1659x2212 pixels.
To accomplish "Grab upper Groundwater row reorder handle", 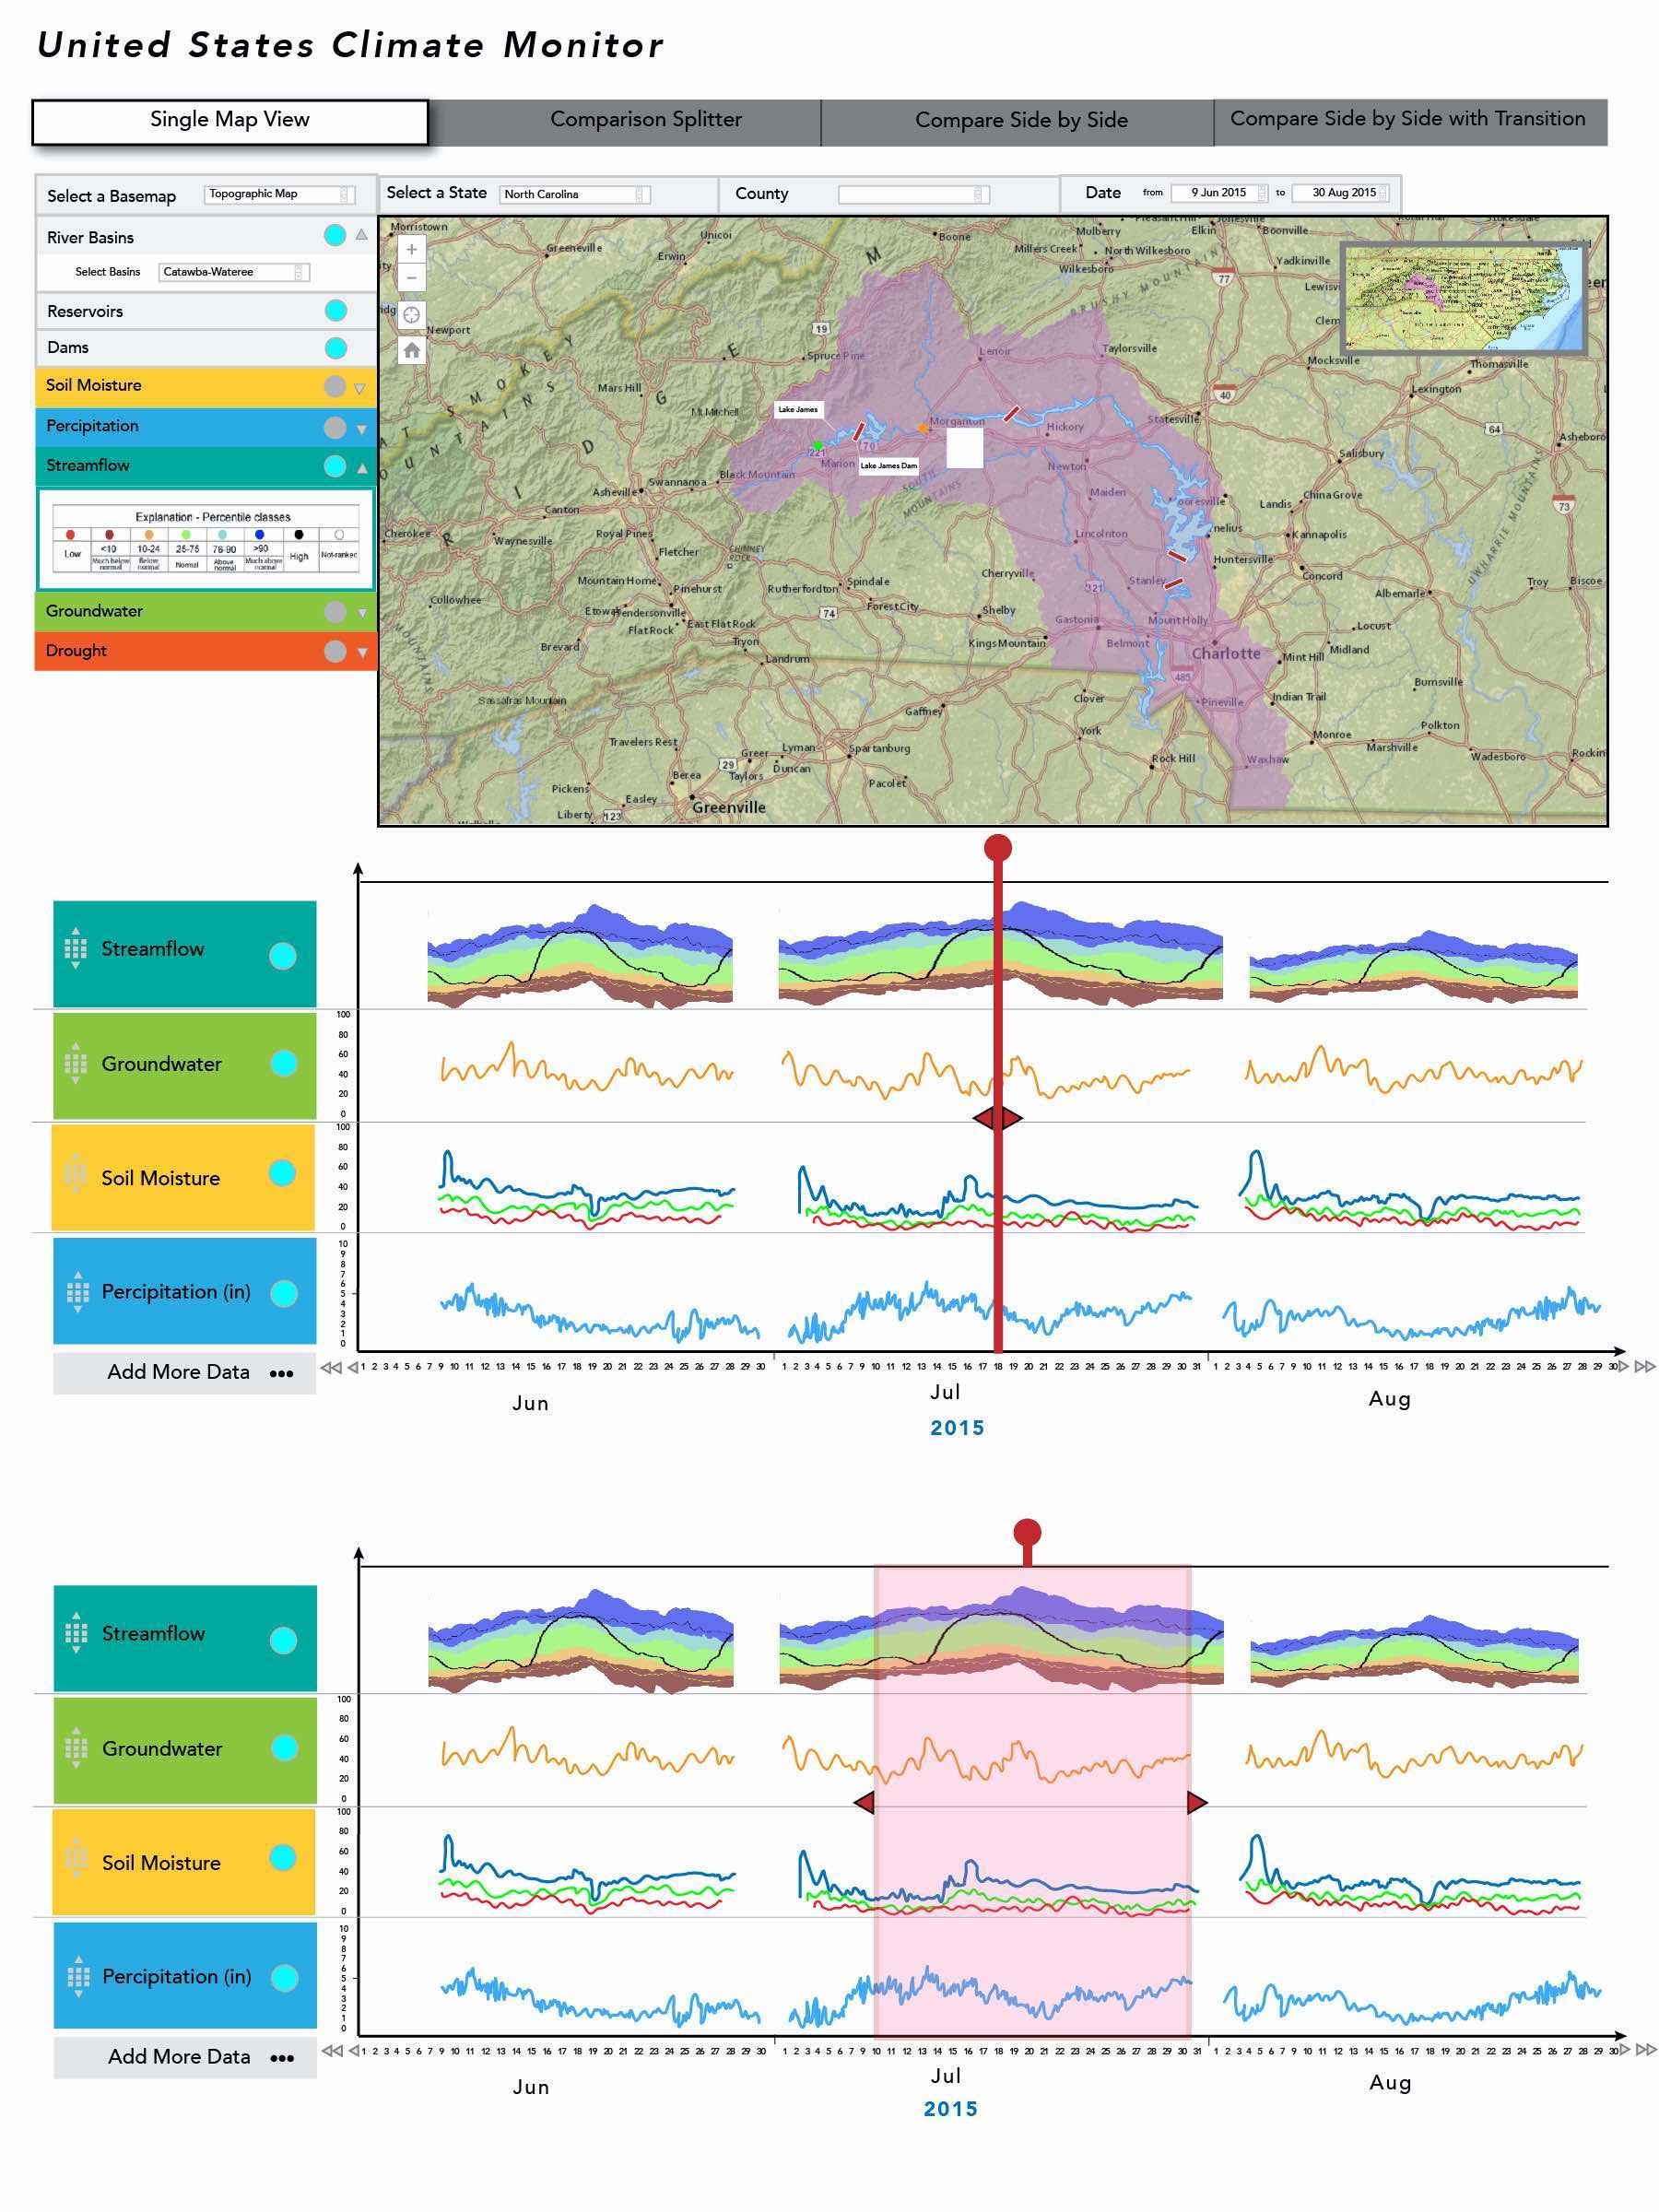I will (x=75, y=1063).
